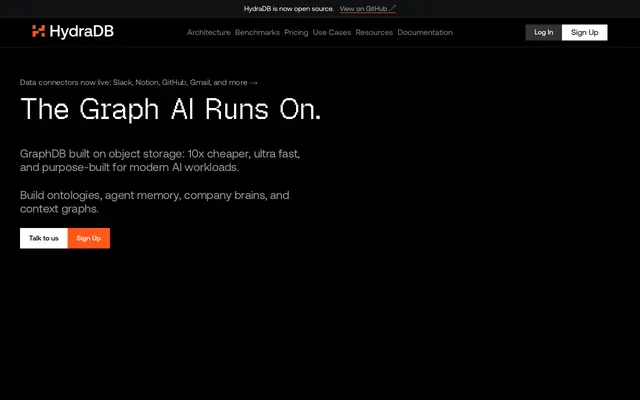
Task: Open the data connectors announcement link
Action: (139, 82)
